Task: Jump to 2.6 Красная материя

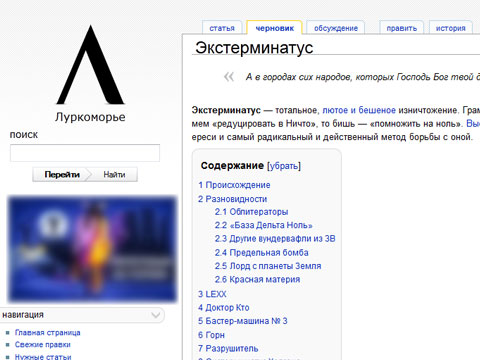Action: pos(257,279)
